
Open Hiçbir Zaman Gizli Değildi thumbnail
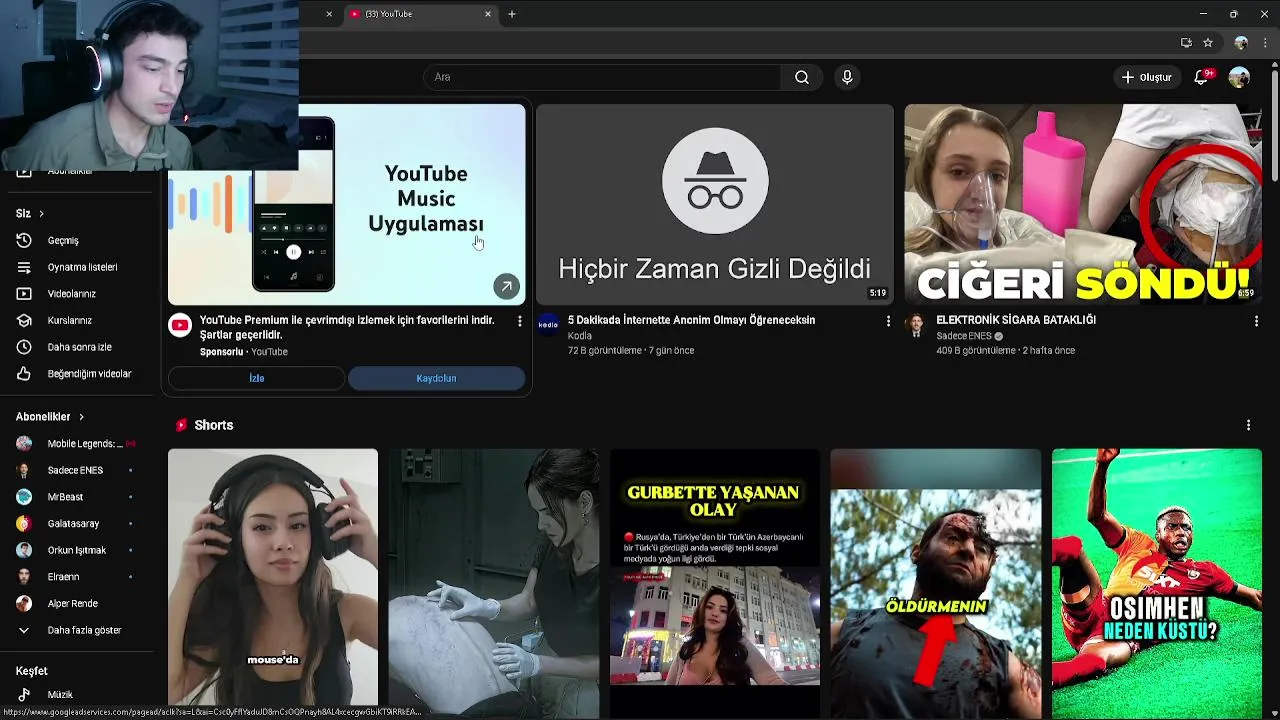pyautogui.click(x=714, y=204)
